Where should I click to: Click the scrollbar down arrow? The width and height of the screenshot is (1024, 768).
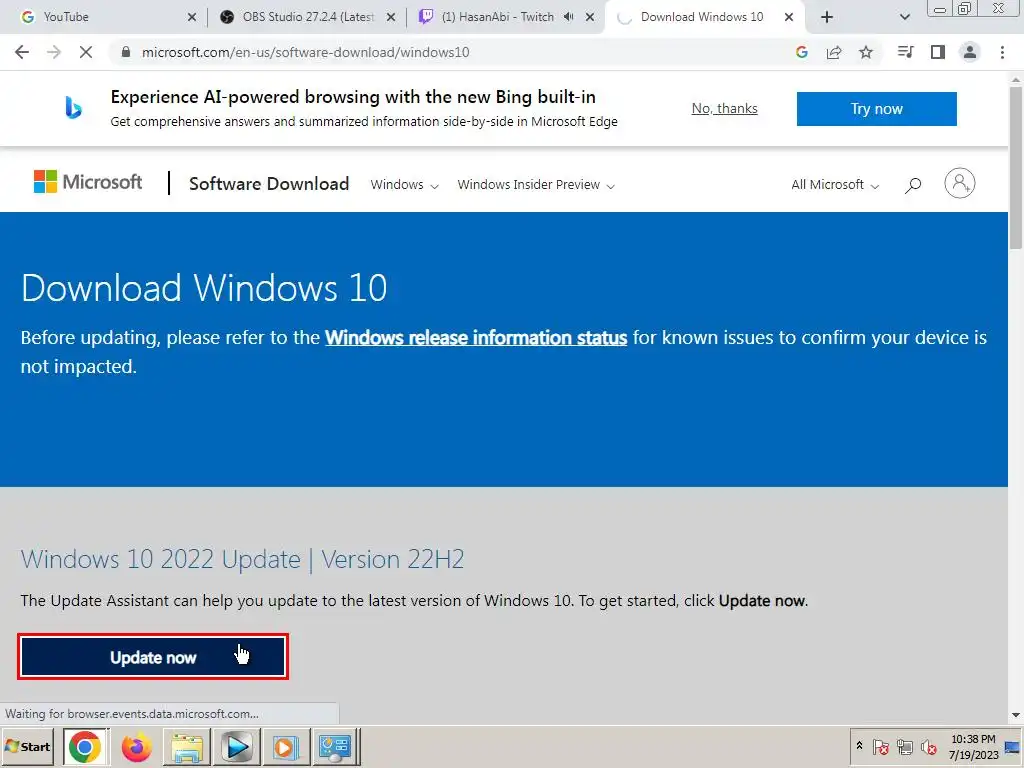1016,716
